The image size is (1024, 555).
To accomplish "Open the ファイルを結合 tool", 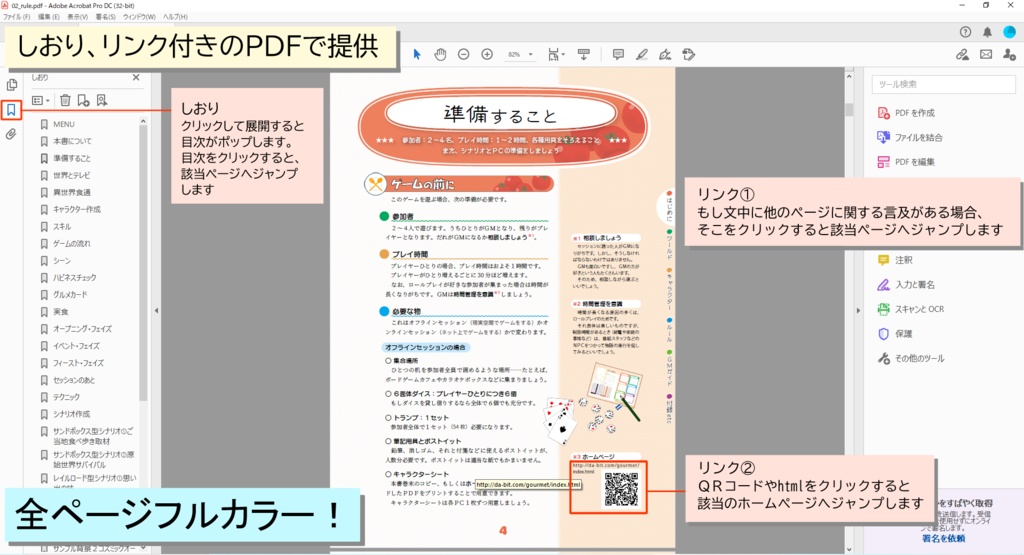I will (x=910, y=137).
